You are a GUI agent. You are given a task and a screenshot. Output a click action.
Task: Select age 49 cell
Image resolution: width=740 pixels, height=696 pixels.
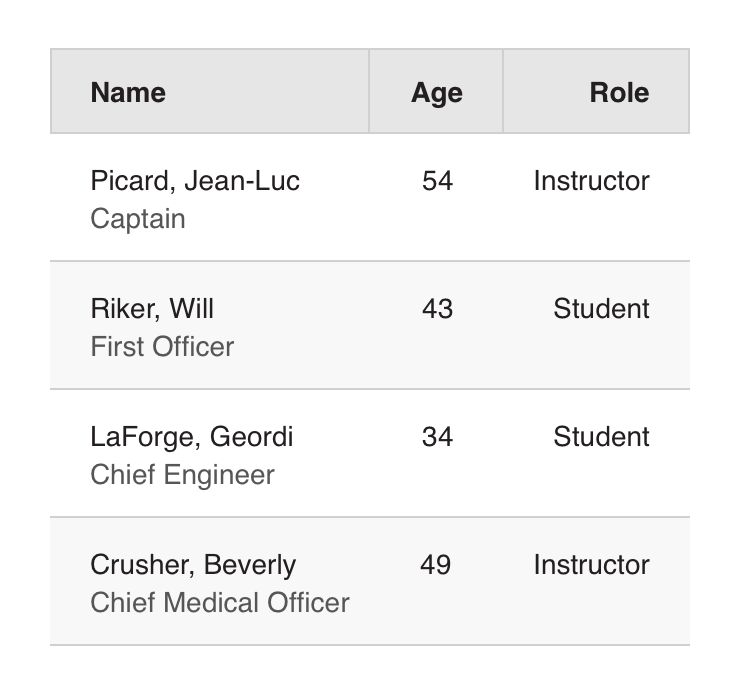436,565
